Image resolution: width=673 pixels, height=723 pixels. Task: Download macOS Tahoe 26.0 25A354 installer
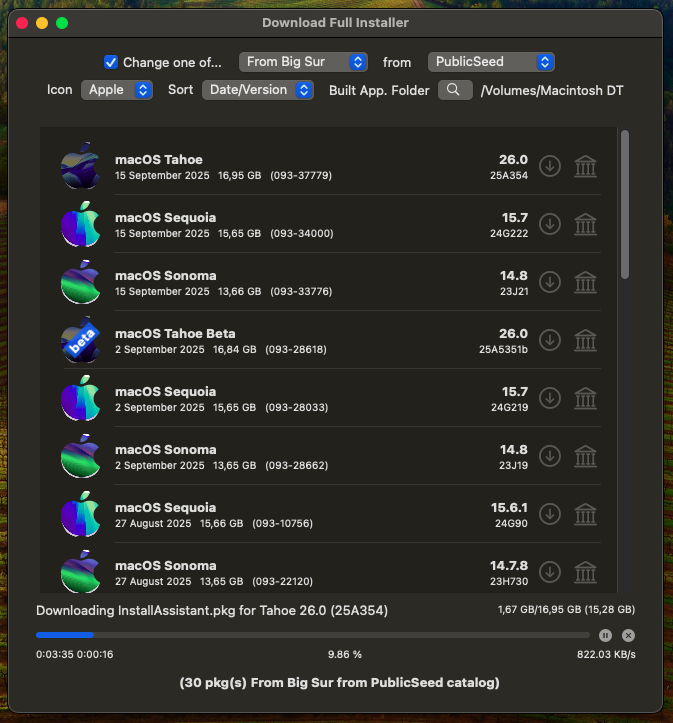coord(550,166)
